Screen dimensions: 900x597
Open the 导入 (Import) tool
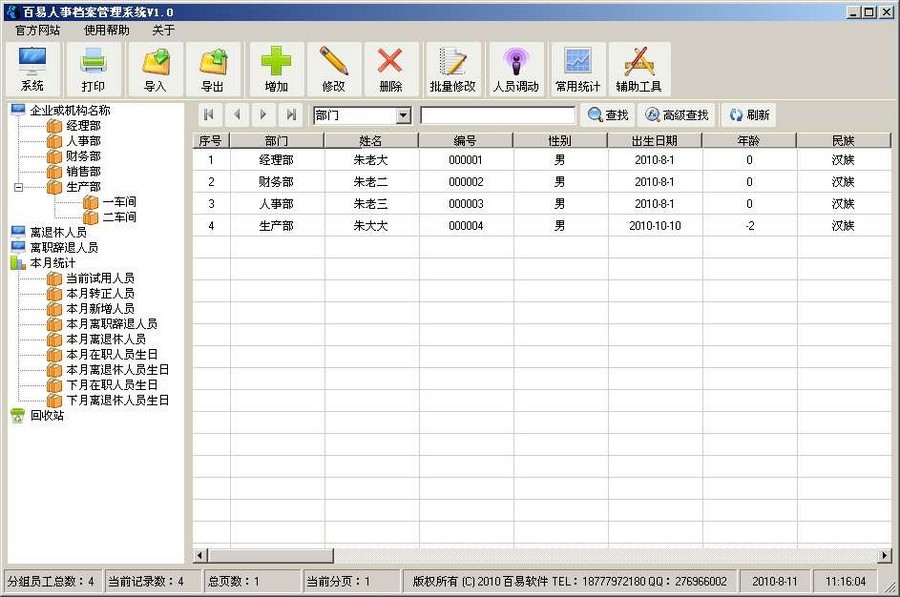(155, 68)
